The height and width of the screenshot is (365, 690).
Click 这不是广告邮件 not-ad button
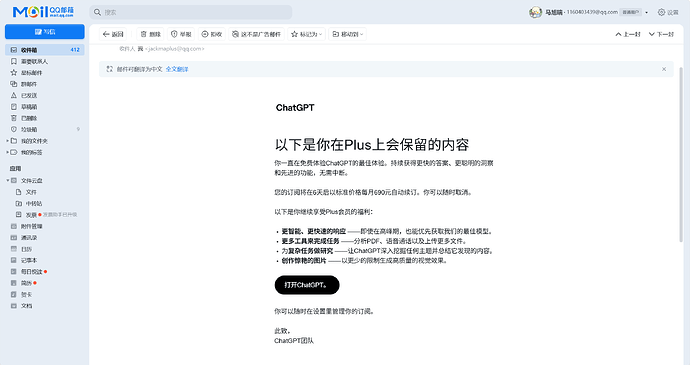coord(256,34)
